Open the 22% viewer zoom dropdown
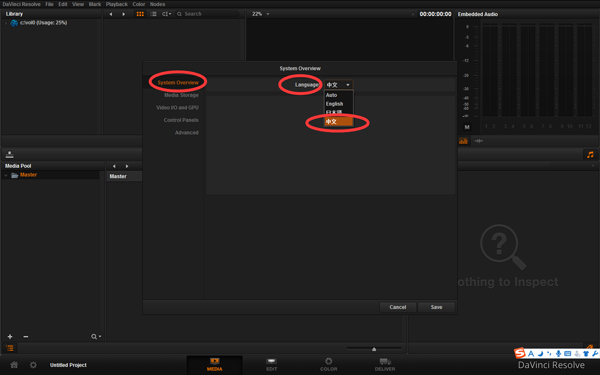Viewport: 600px width, 375px height. 261,14
